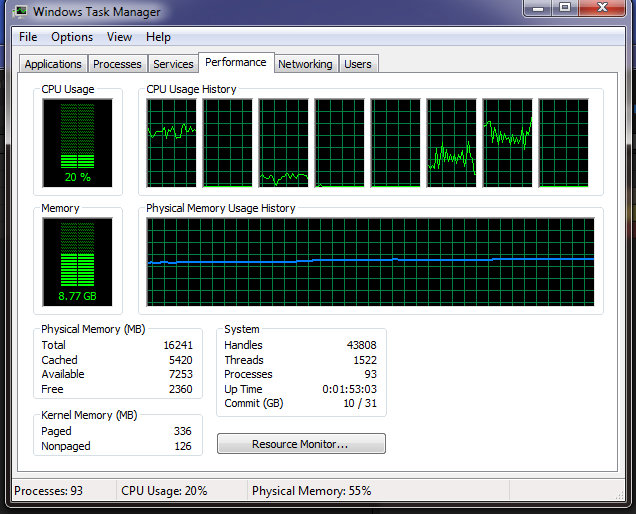
Task: Click the Physical Memory Usage History graph
Action: click(x=371, y=262)
